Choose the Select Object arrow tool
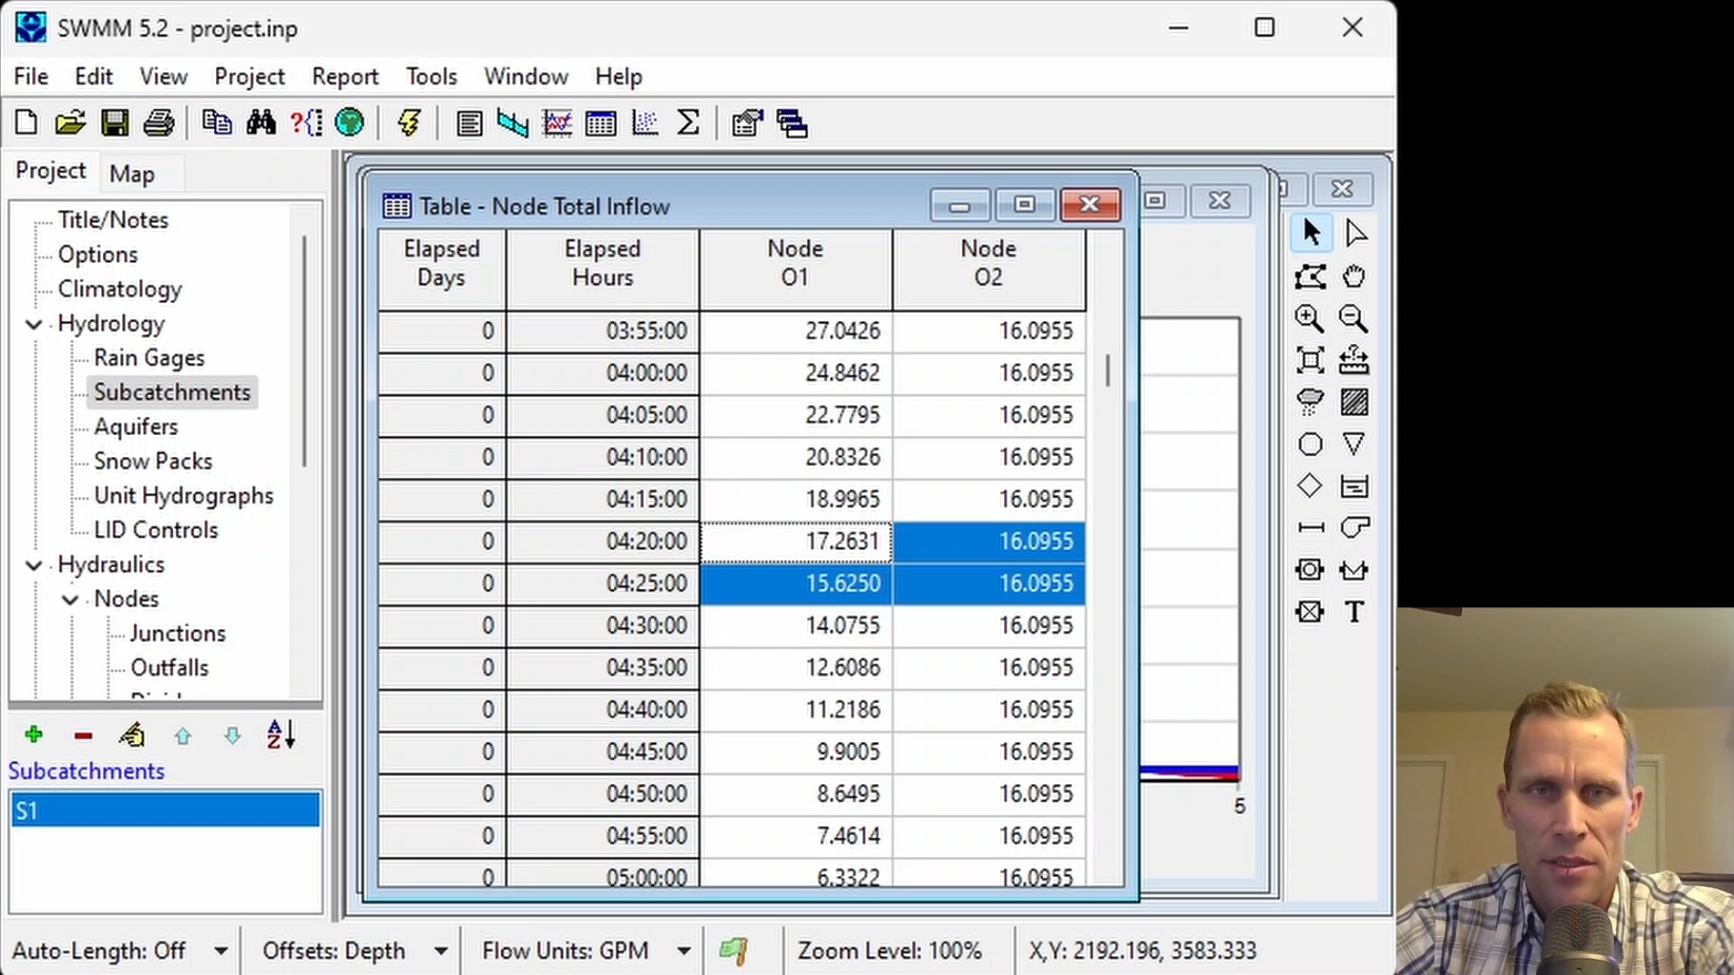1734x975 pixels. [x=1311, y=233]
